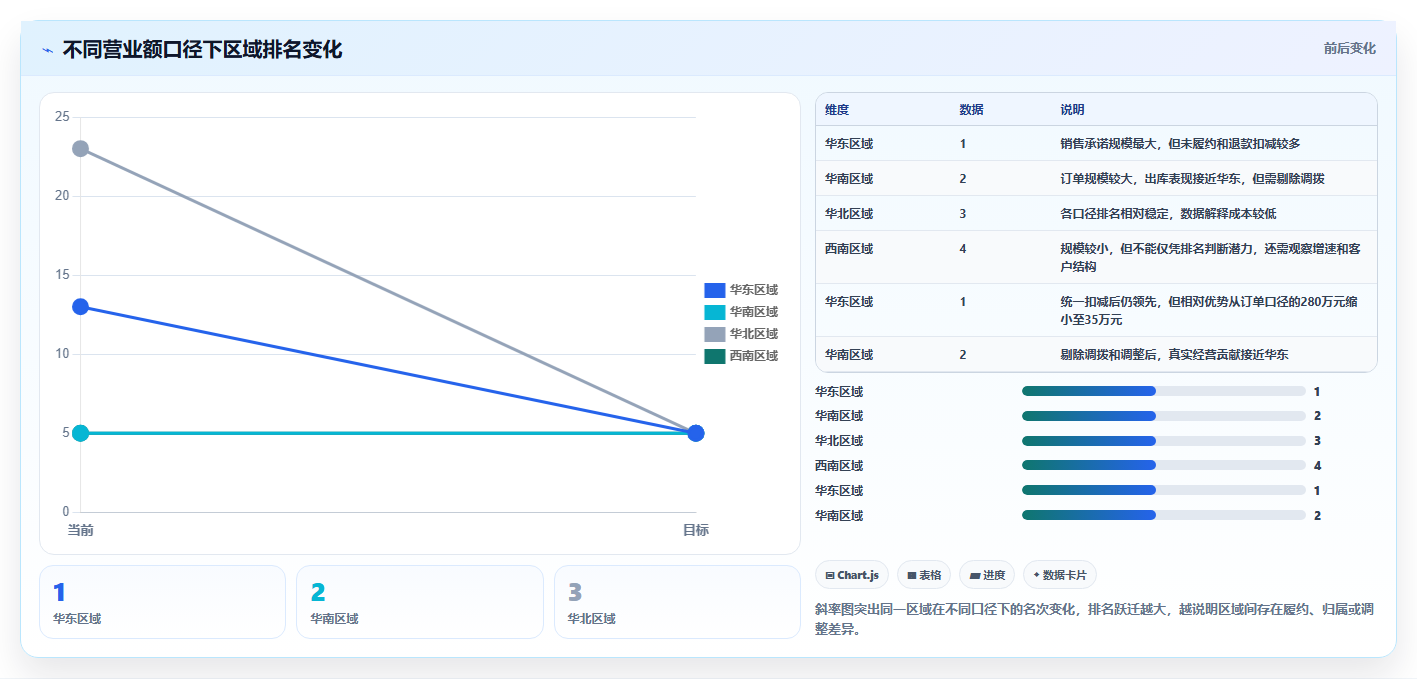This screenshot has height=679, width=1417.
Task: Toggle the cyan 华南区域 legend swatch
Action: [x=714, y=312]
